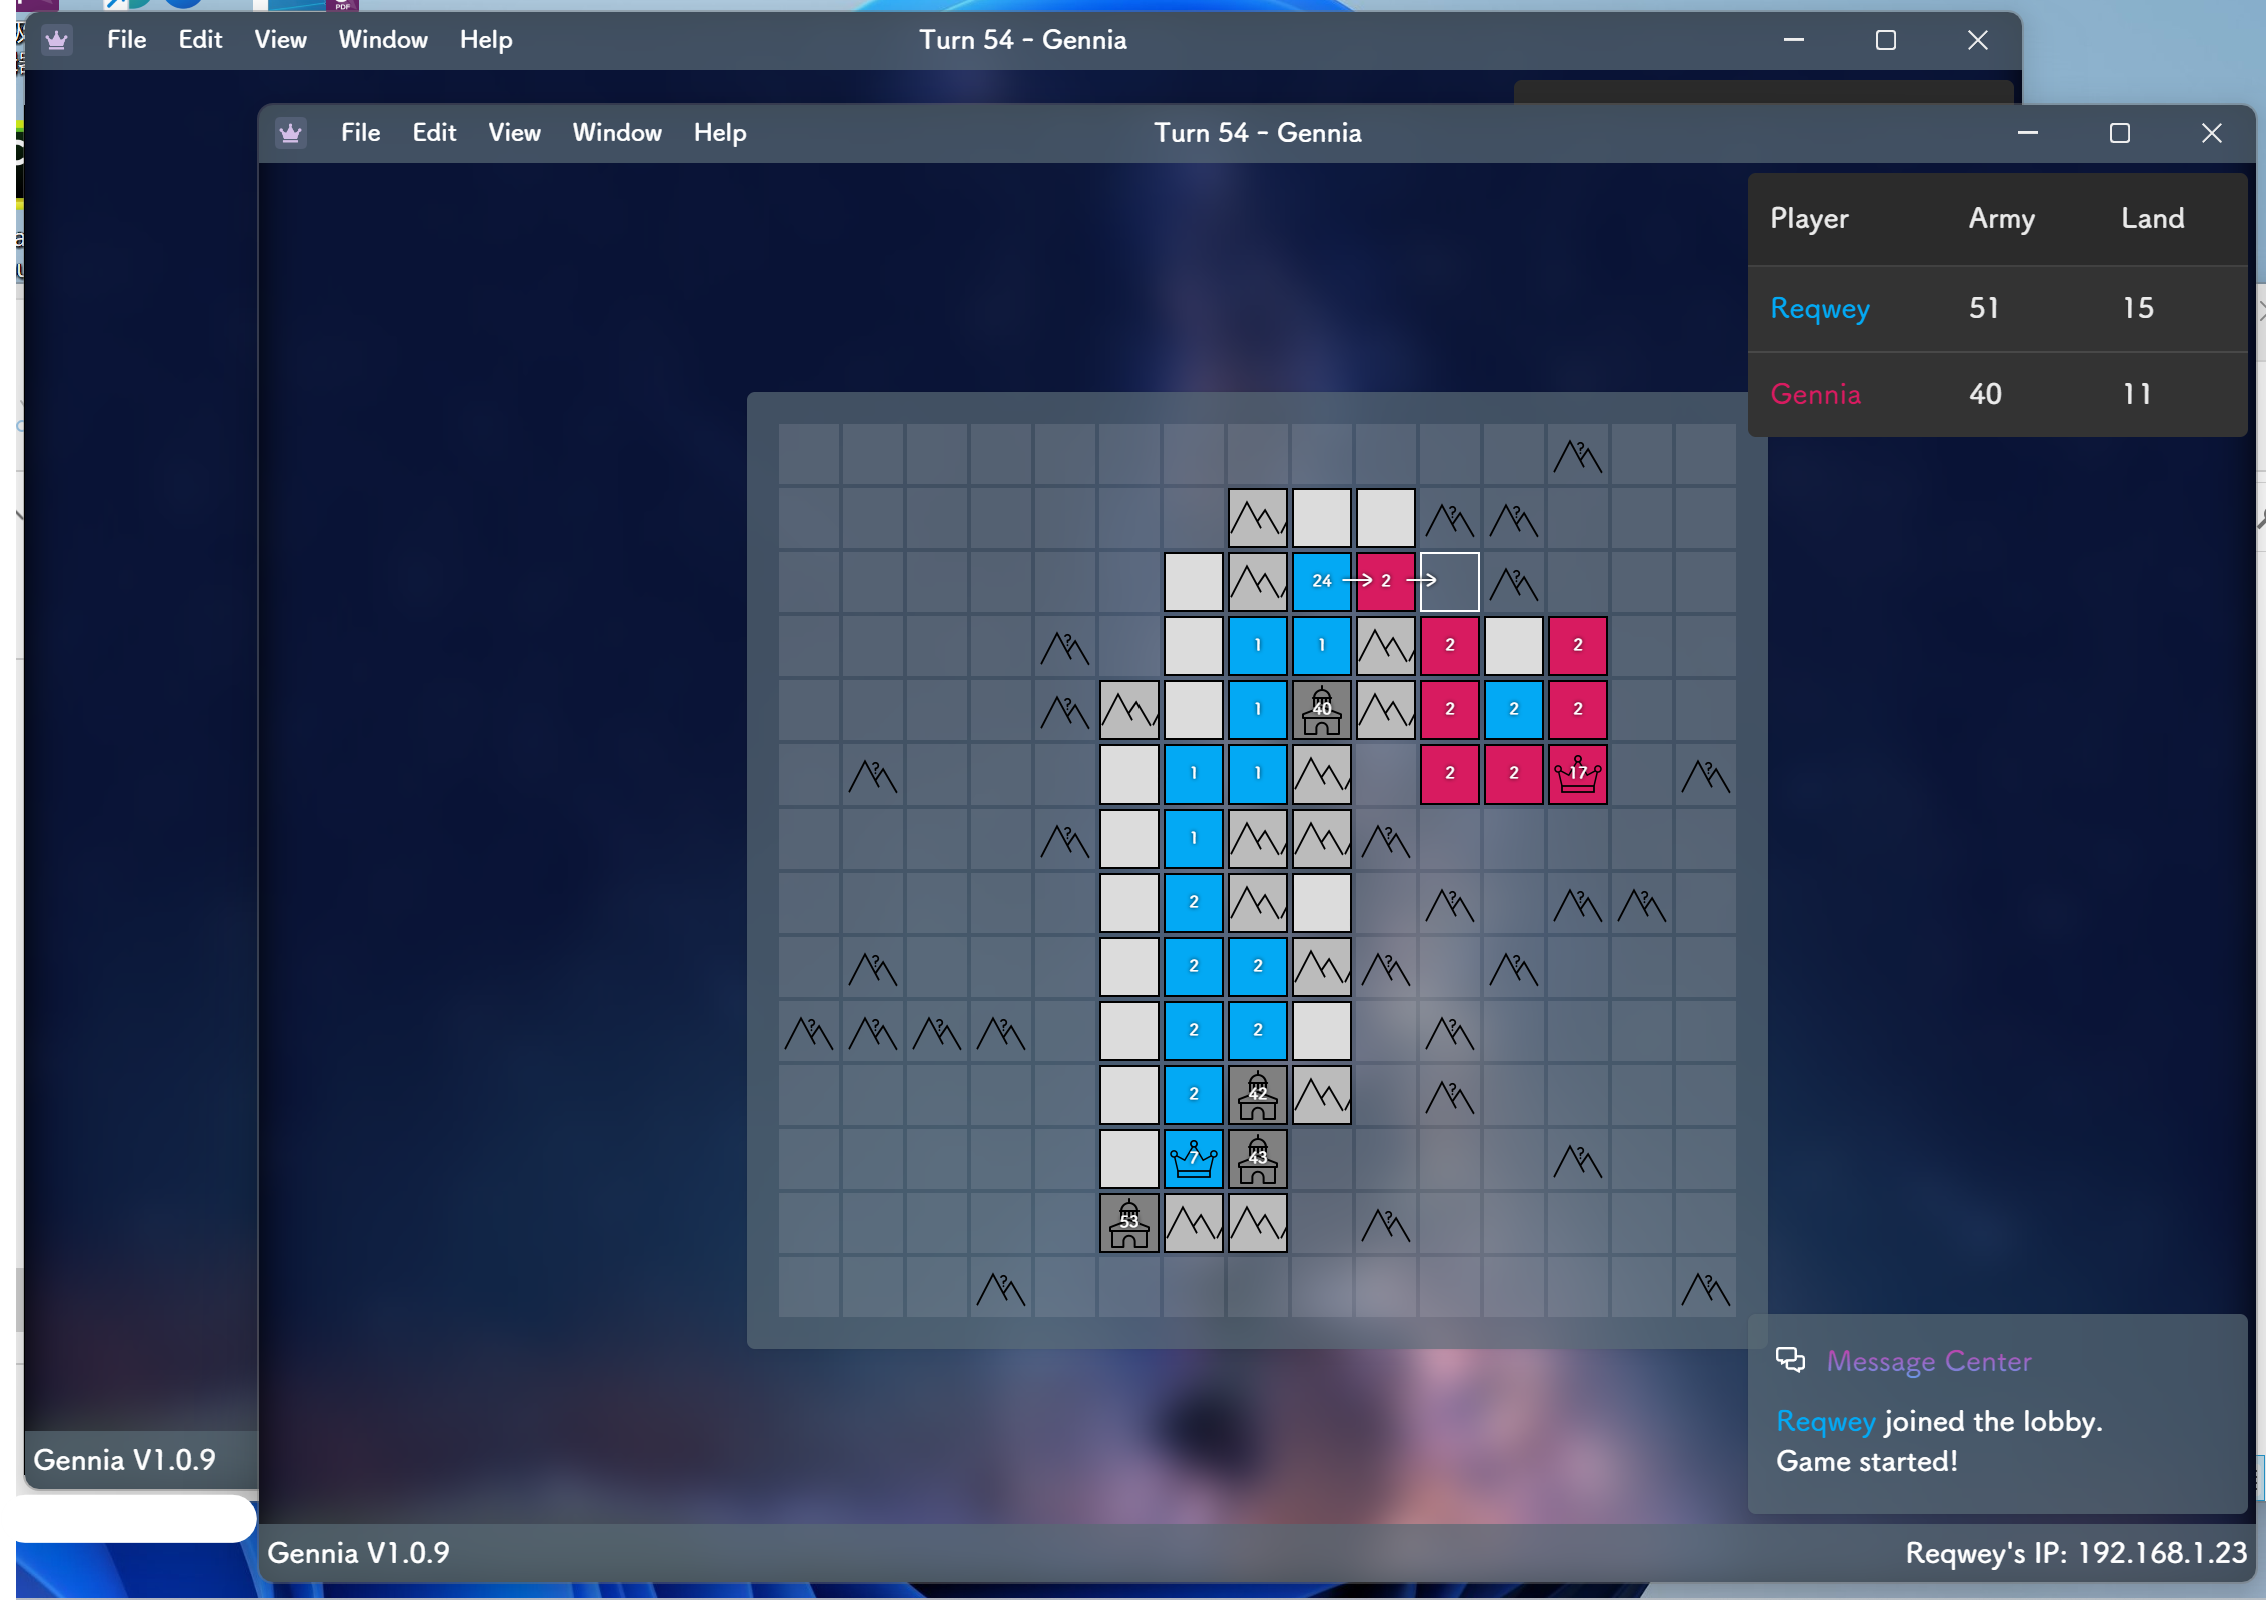Select the blue army tile with 24
Viewport: 2266px width, 1600px height.
coord(1321,581)
